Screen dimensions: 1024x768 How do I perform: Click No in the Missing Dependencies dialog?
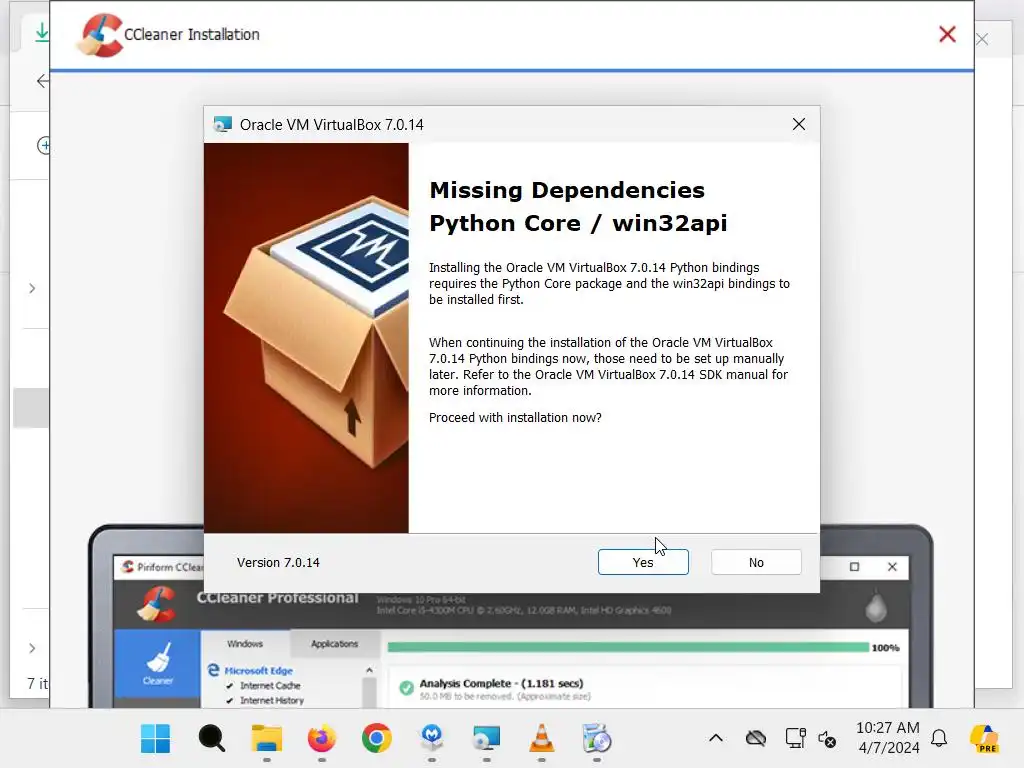pos(756,562)
